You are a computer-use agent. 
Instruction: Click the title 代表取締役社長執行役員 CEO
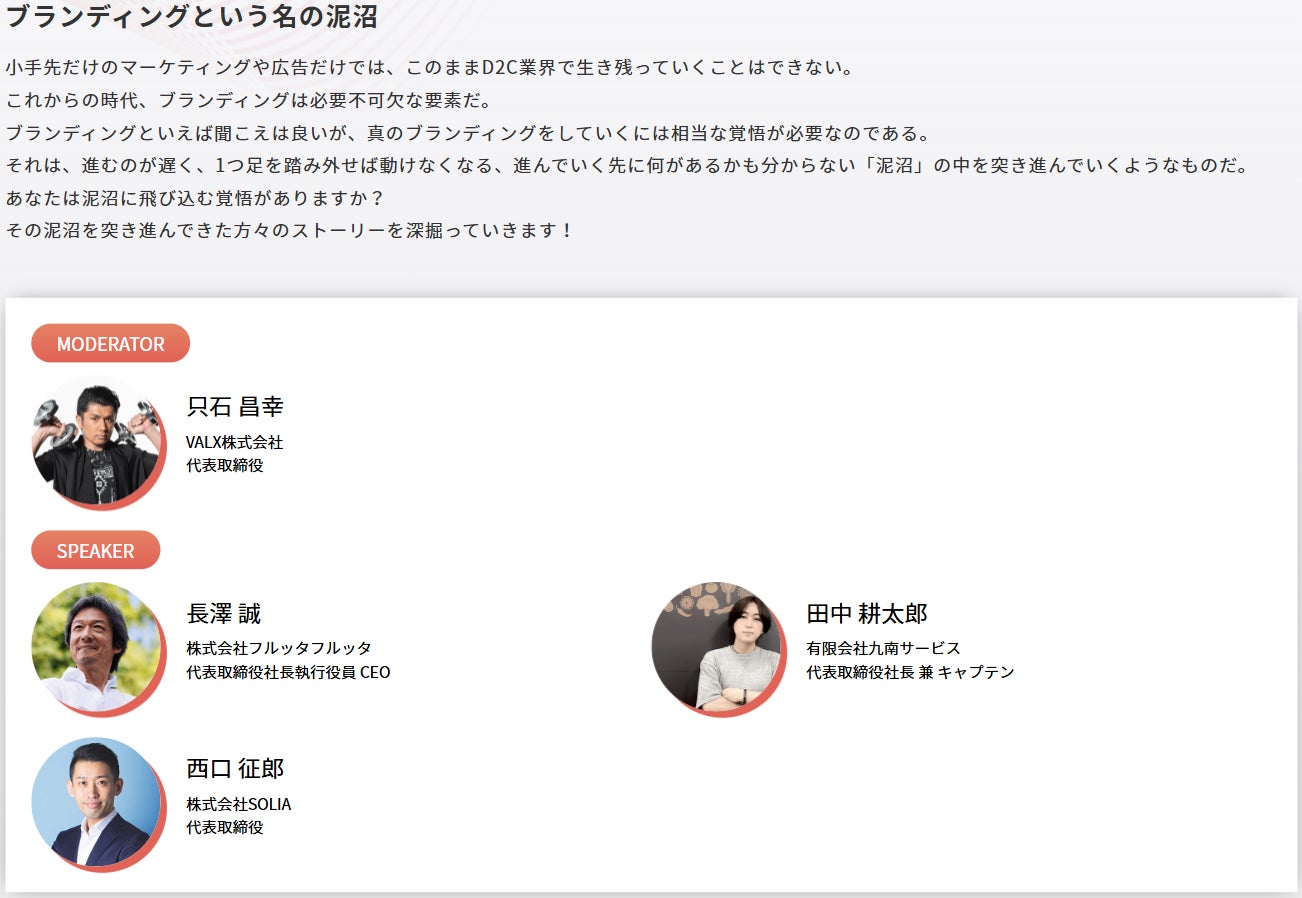pyautogui.click(x=288, y=672)
